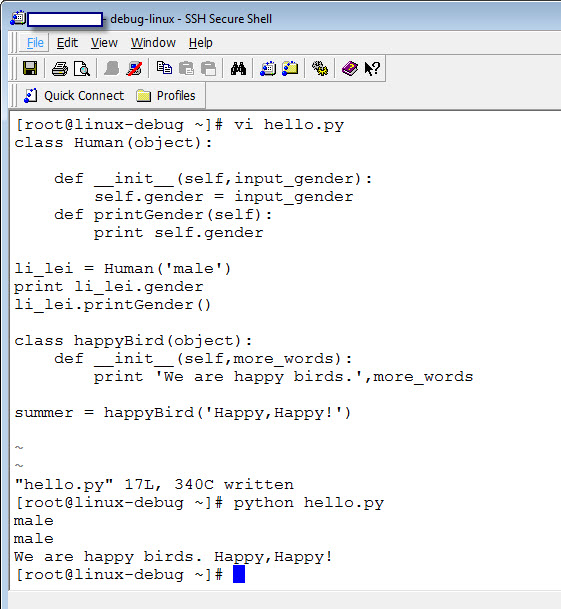561x609 pixels.
Task: Click the Profiles button label
Action: tap(176, 96)
